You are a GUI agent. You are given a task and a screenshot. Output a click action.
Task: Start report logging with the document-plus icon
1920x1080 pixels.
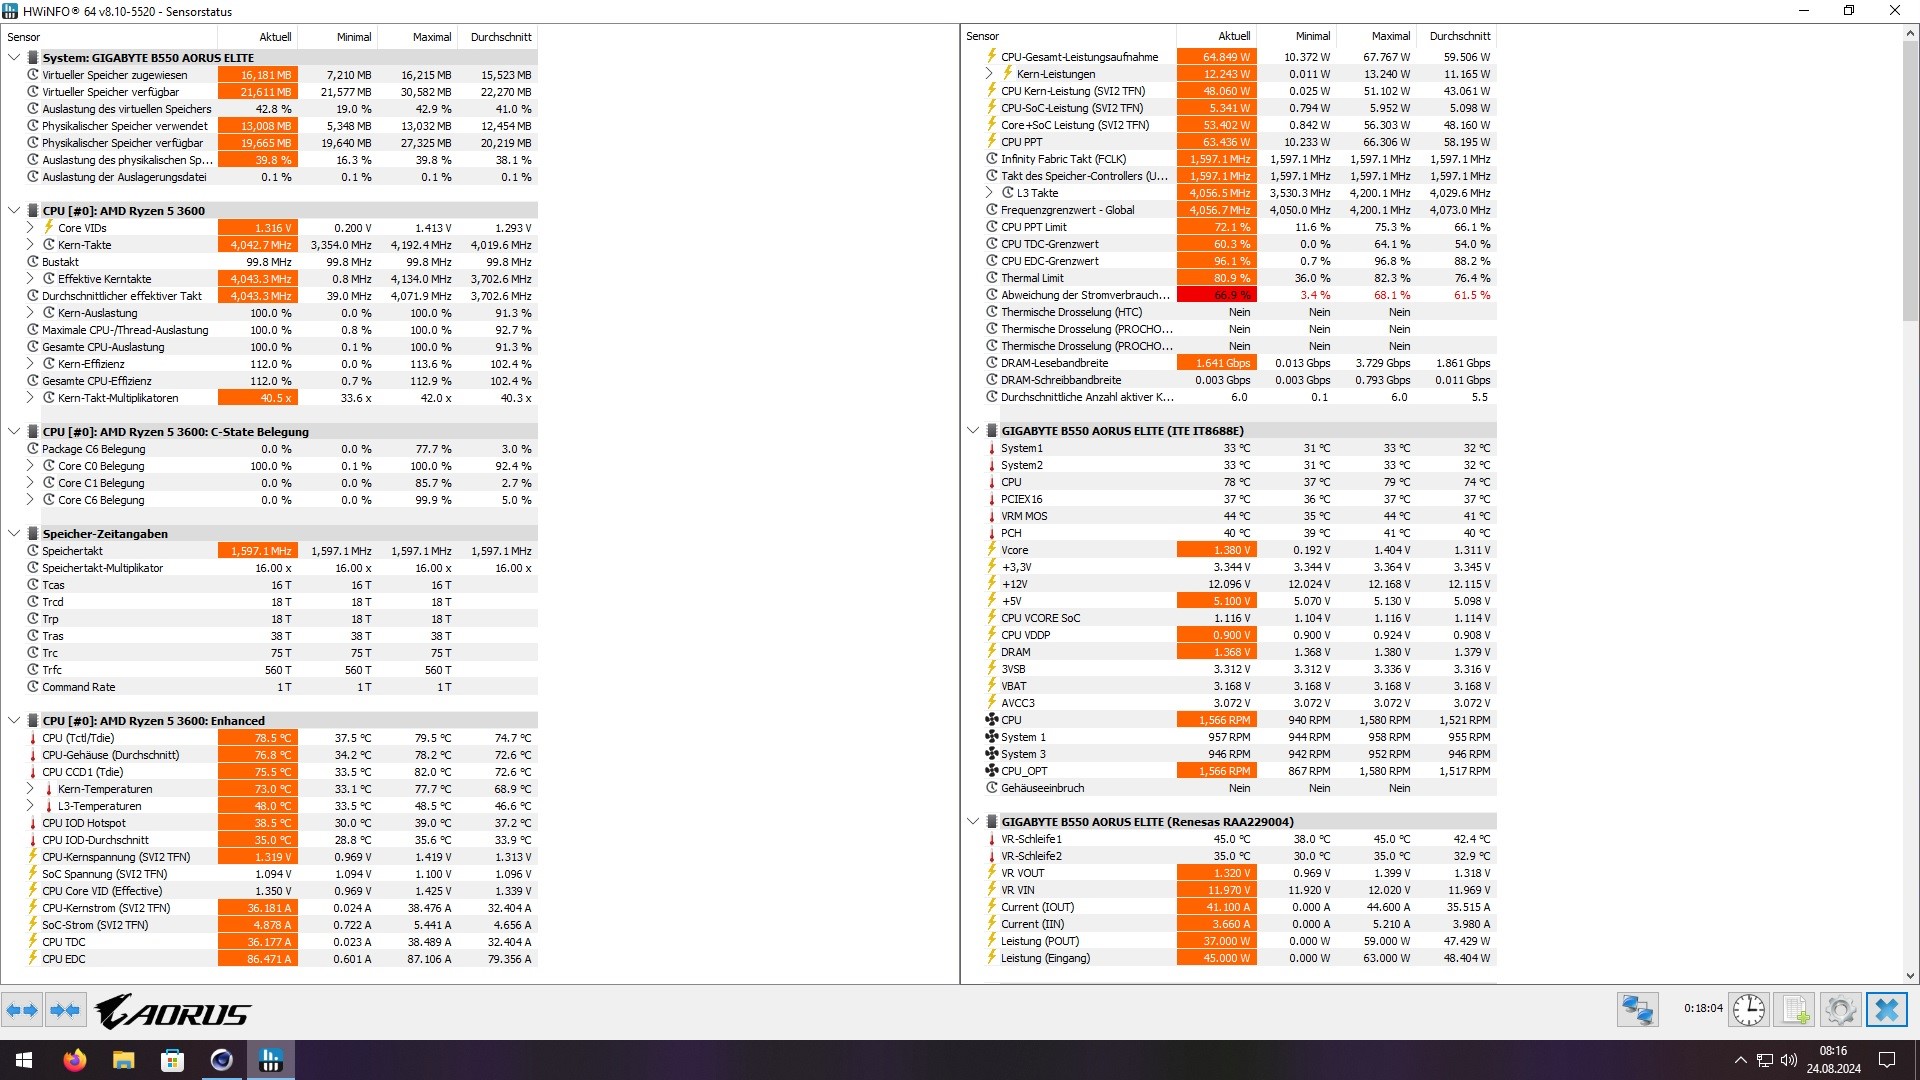point(1794,1010)
